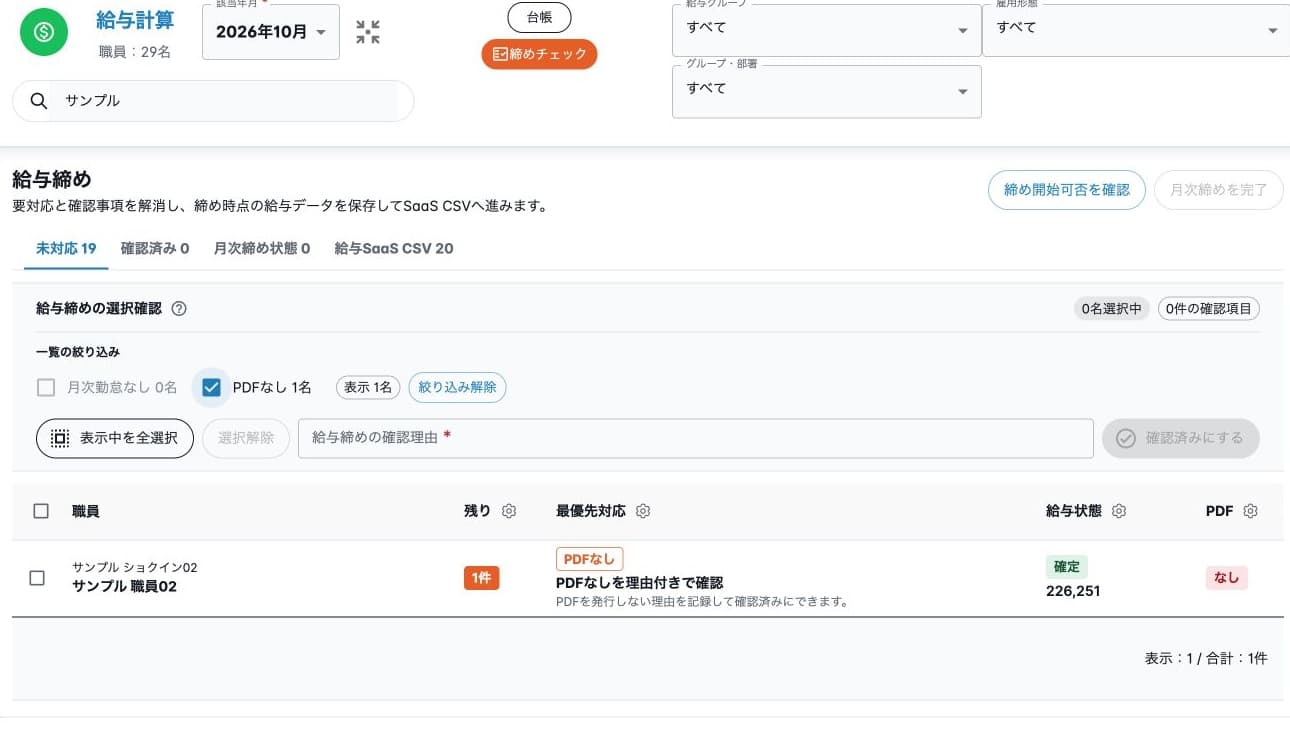The image size is (1290, 750).
Task: Expand the 雇用形態 dropdown
Action: 1136,30
